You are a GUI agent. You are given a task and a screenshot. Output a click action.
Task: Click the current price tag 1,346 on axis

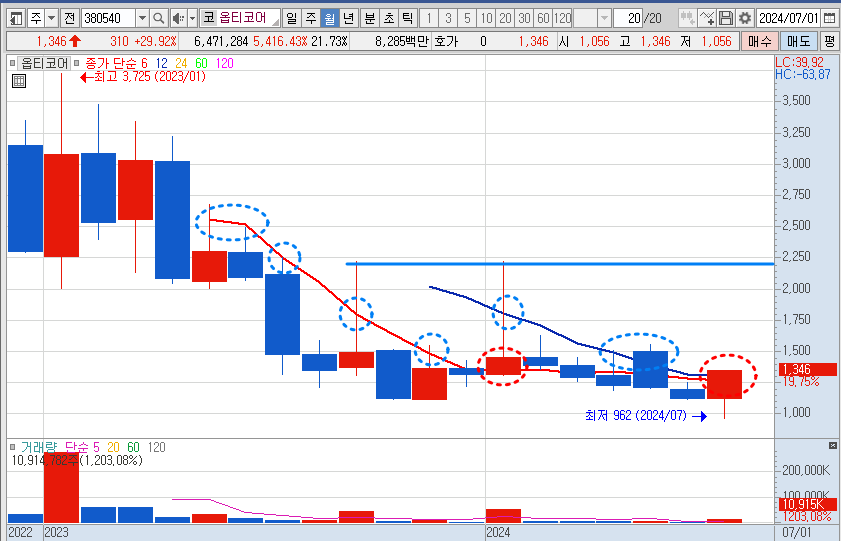[808, 369]
